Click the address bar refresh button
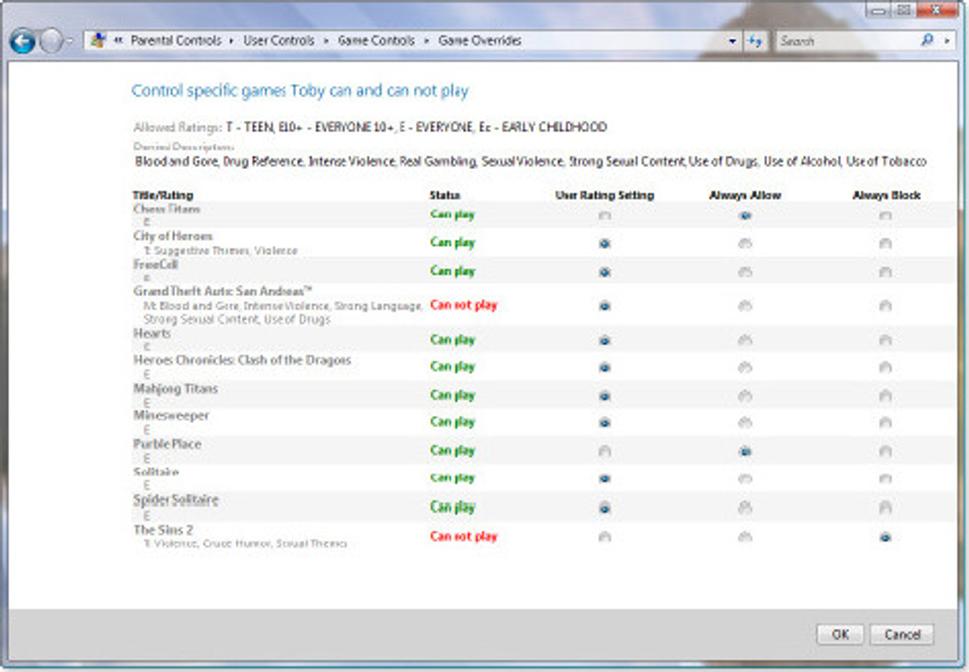969x672 pixels. tap(755, 41)
